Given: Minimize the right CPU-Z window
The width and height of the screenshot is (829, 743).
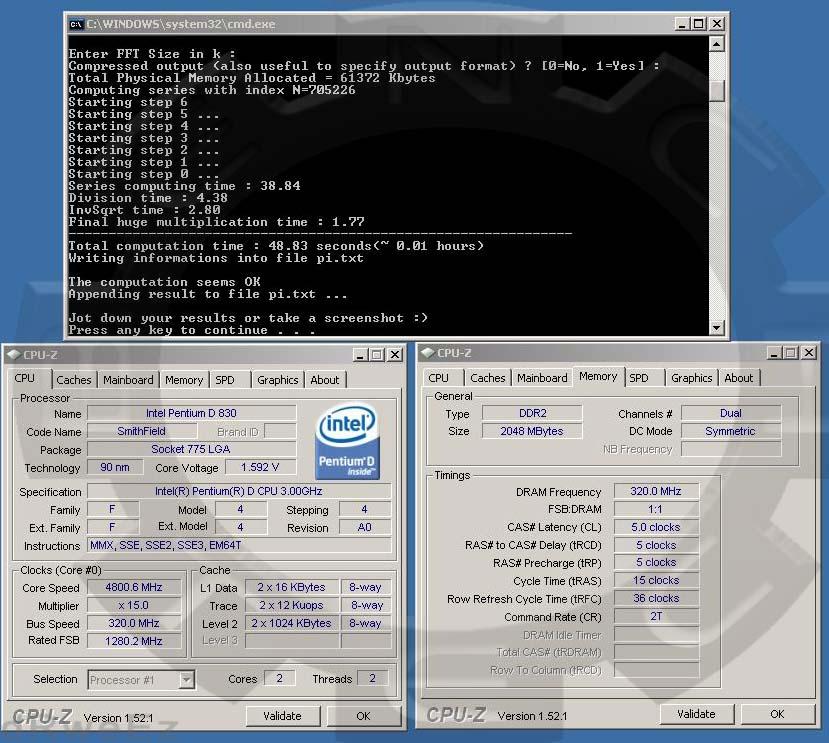Looking at the screenshot, I should pyautogui.click(x=774, y=353).
